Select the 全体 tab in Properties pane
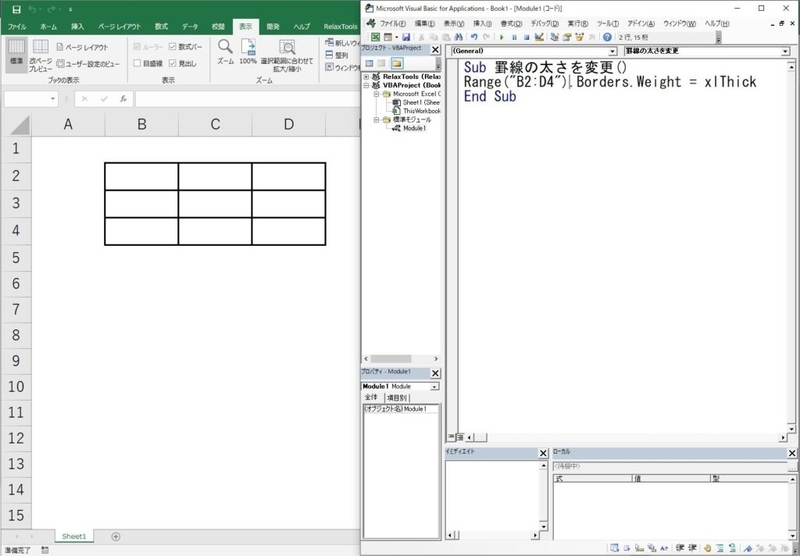The image size is (800, 556). (371, 397)
